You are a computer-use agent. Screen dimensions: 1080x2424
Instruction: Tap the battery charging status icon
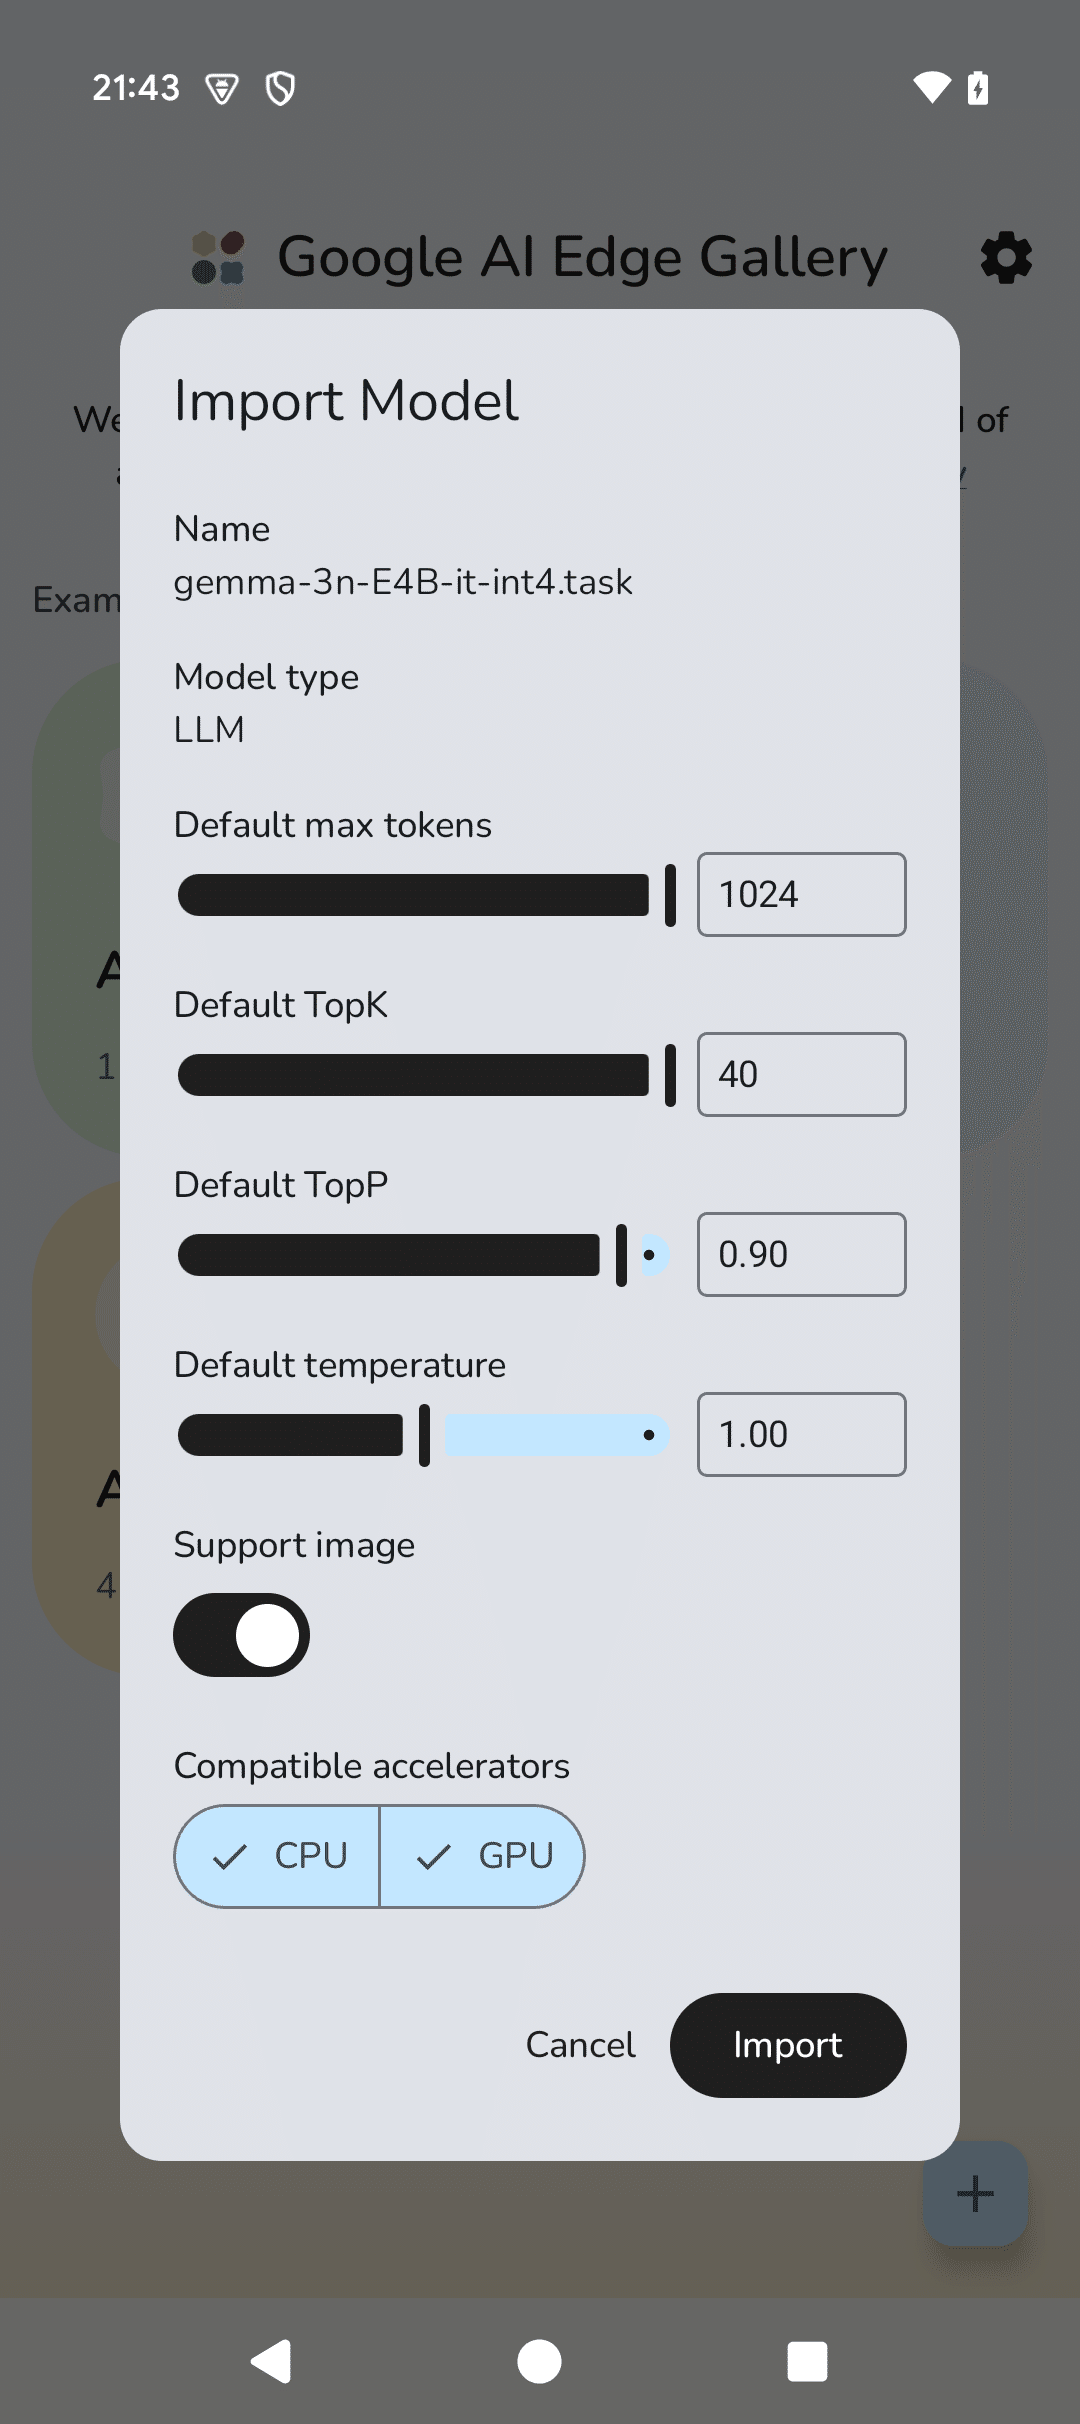click(x=978, y=88)
